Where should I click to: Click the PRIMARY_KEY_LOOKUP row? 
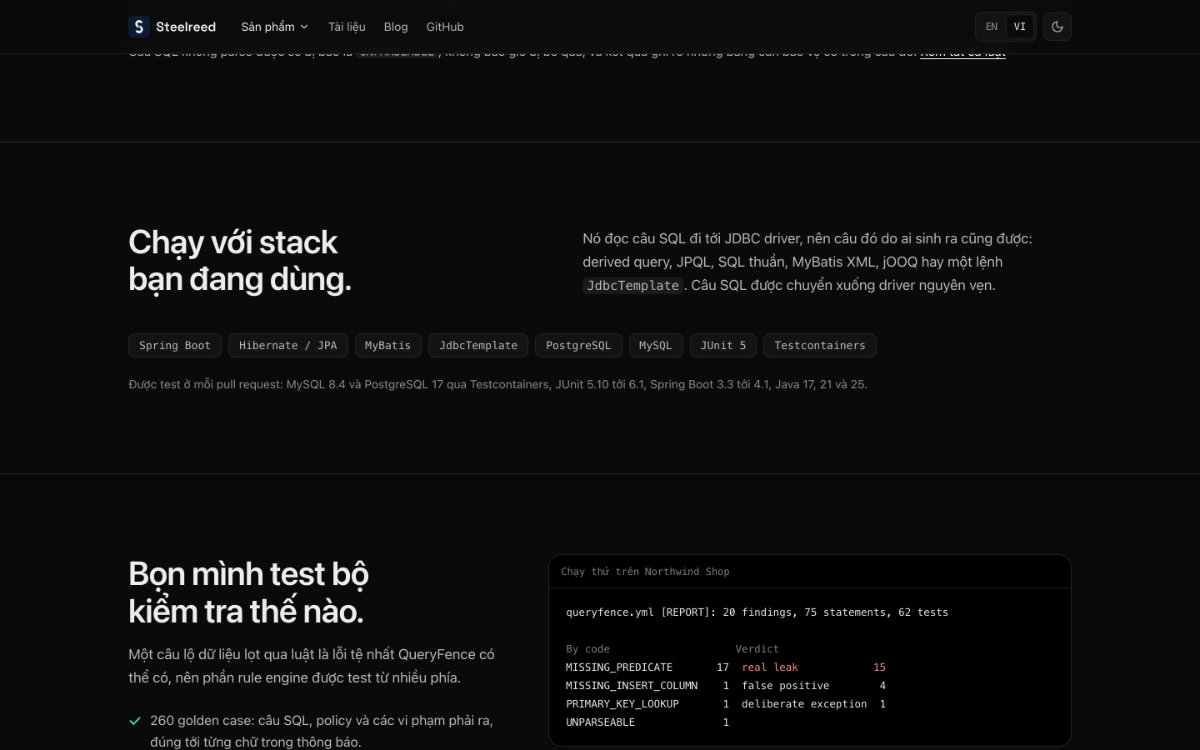[x=647, y=704]
